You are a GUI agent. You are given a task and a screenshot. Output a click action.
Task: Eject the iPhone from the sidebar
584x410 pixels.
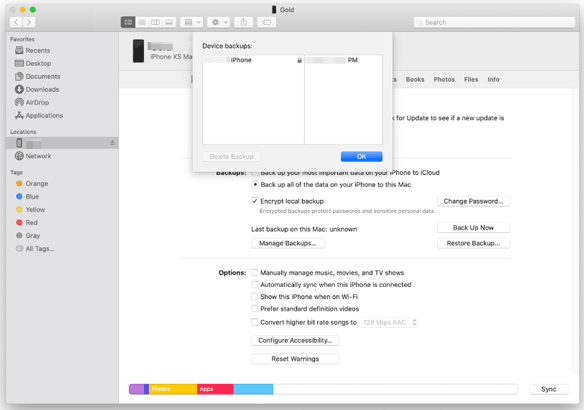[x=112, y=143]
